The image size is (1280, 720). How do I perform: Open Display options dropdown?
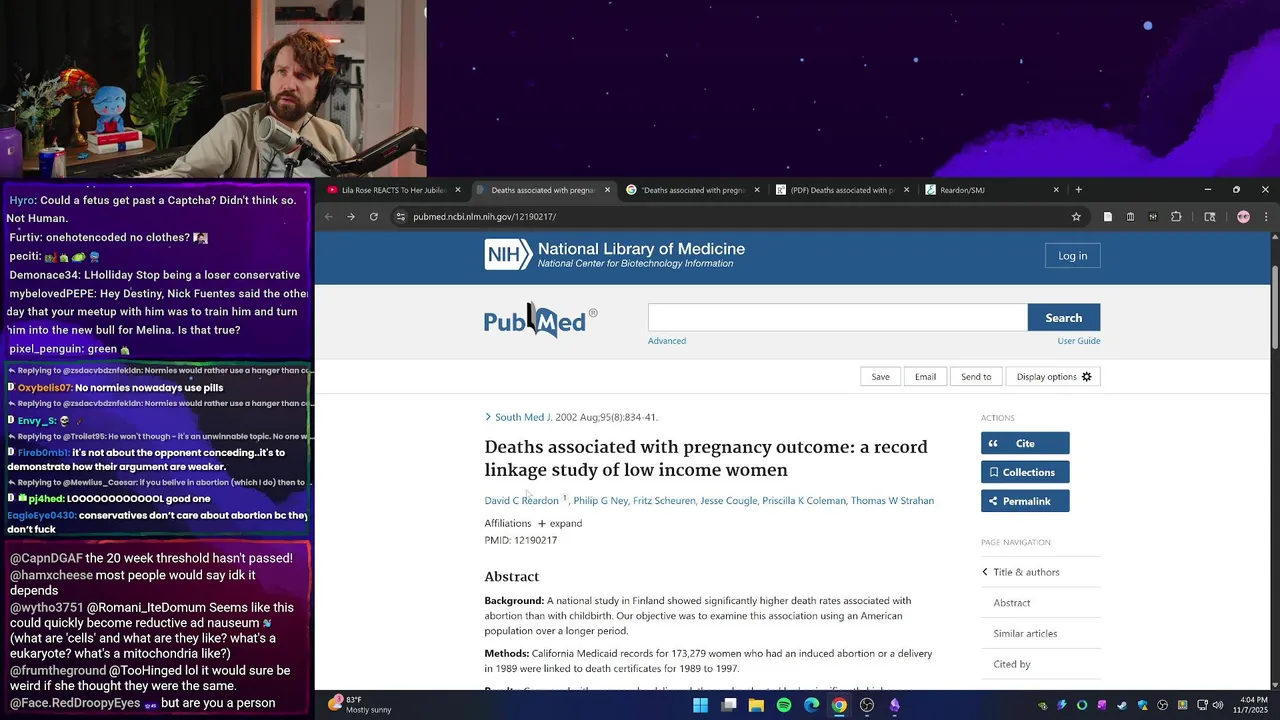click(x=1054, y=376)
